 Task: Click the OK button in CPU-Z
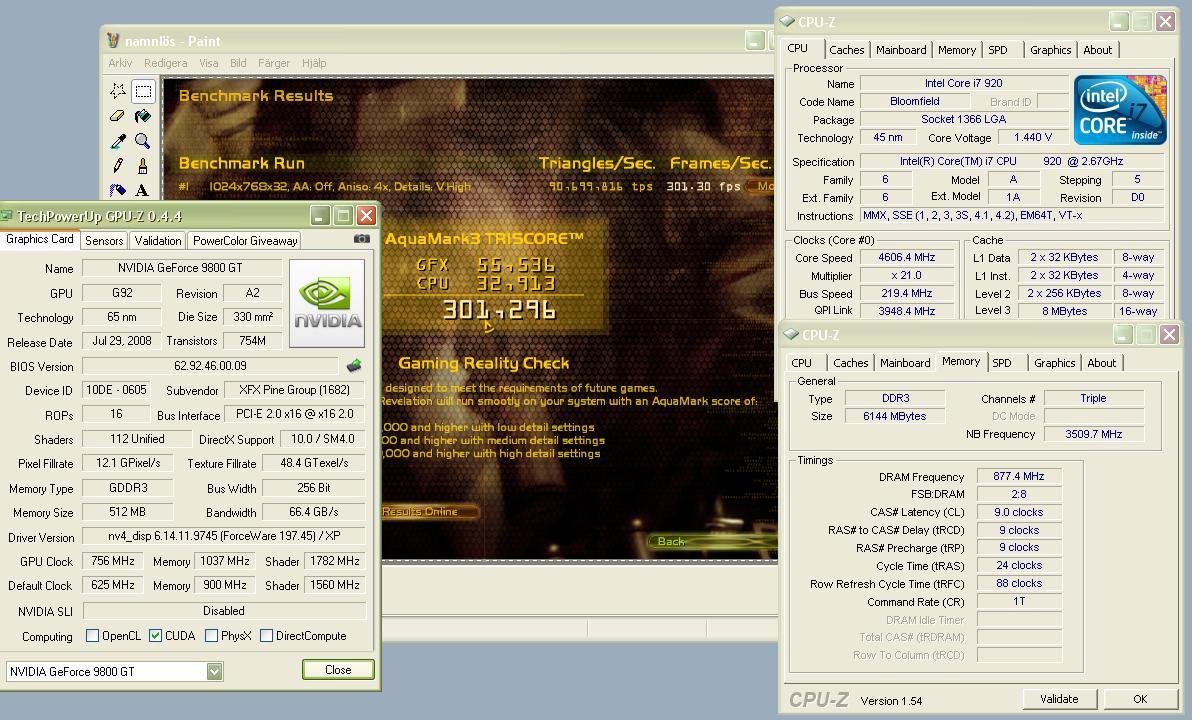1140,699
